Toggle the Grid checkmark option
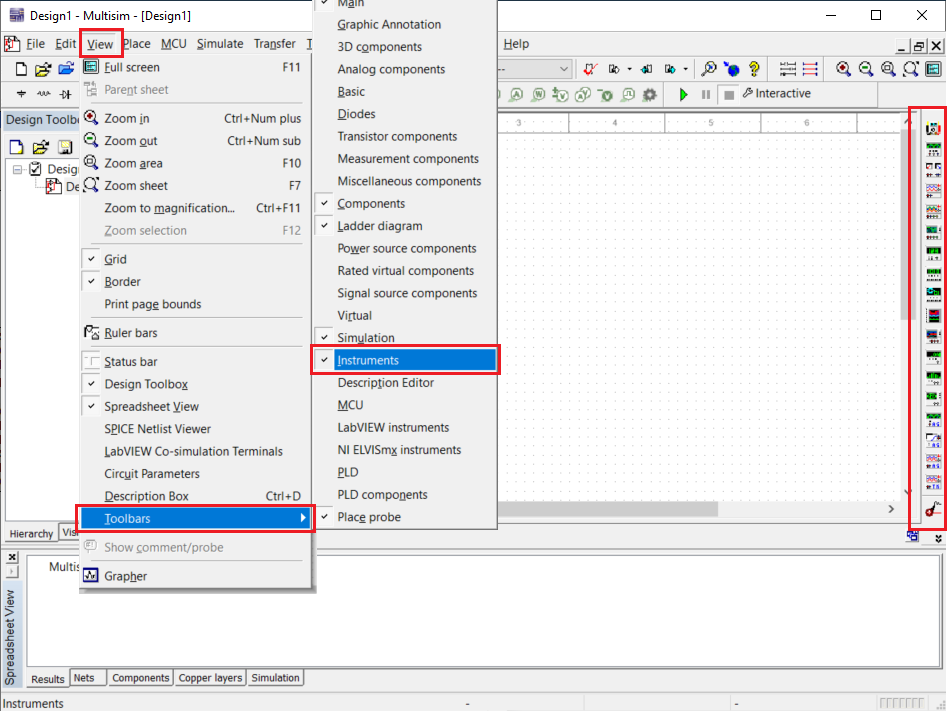Image resolution: width=947 pixels, height=715 pixels. [x=116, y=259]
